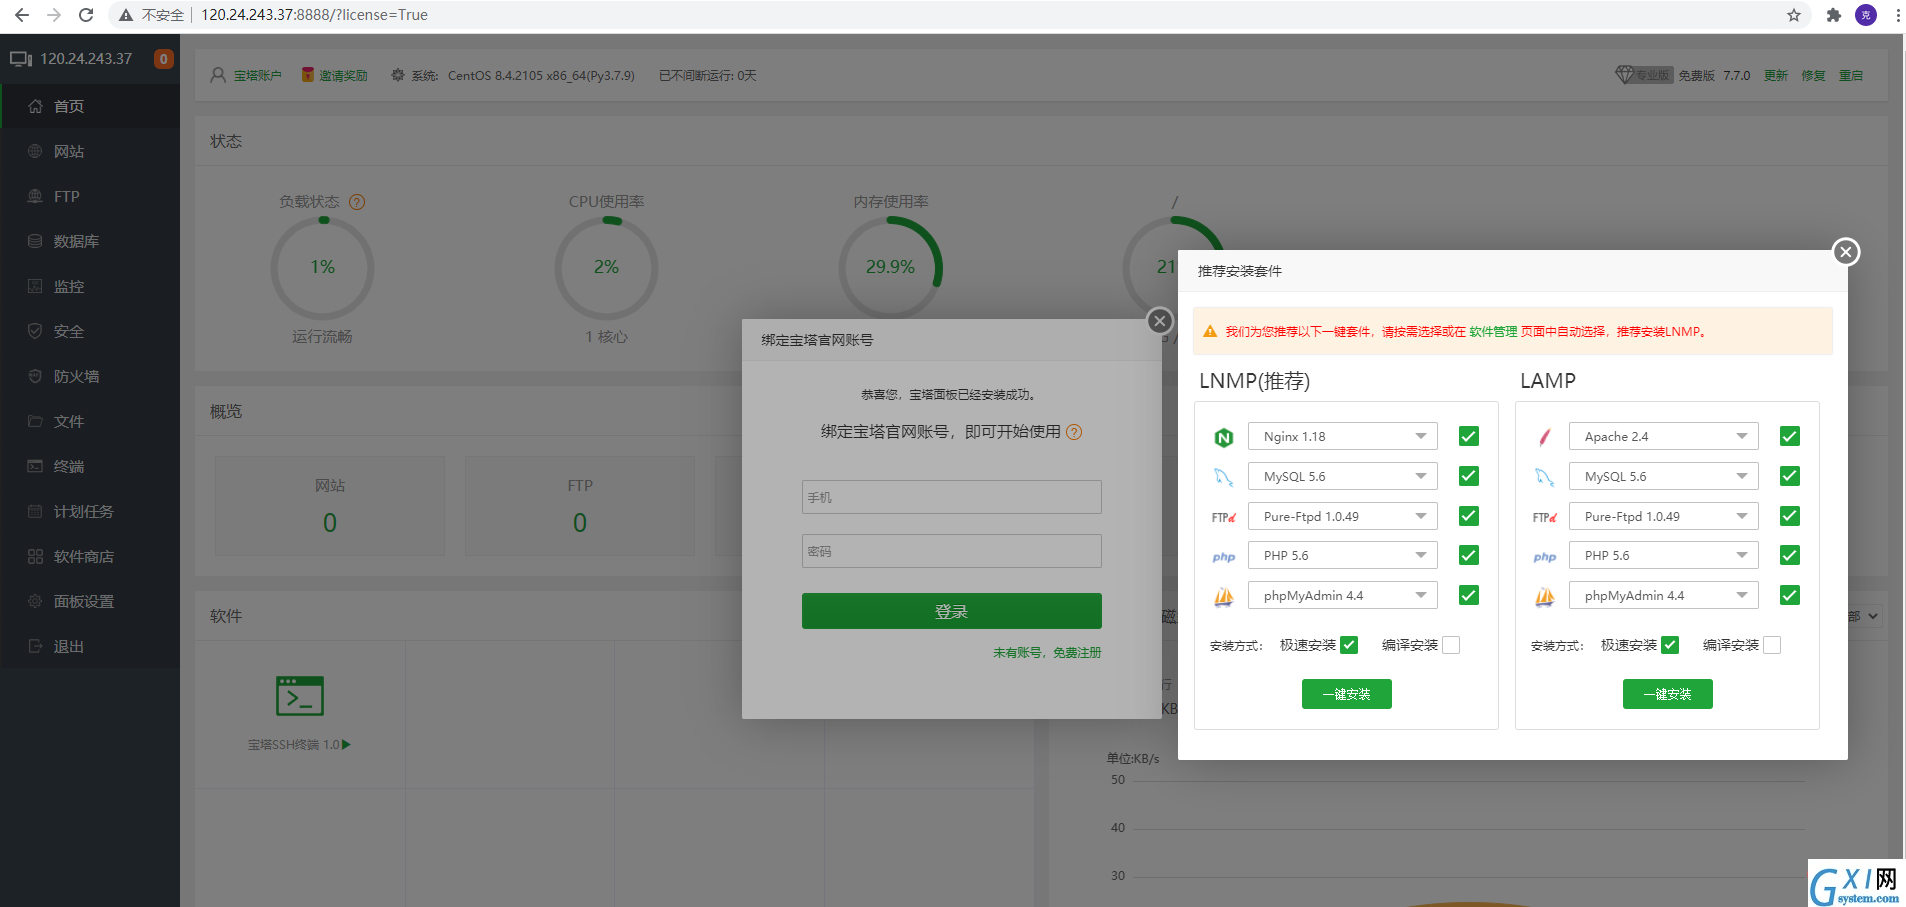Image resolution: width=1906 pixels, height=907 pixels.
Task: Click the 防火墙 firewall shield icon
Action: click(35, 376)
